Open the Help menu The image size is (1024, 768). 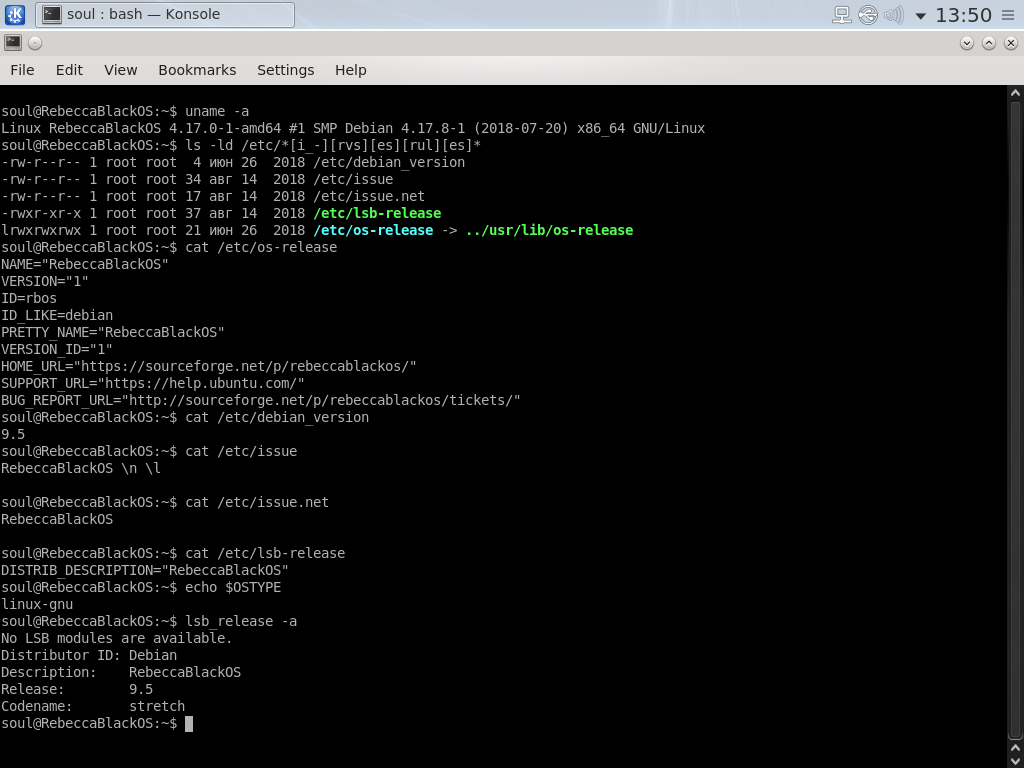[351, 70]
